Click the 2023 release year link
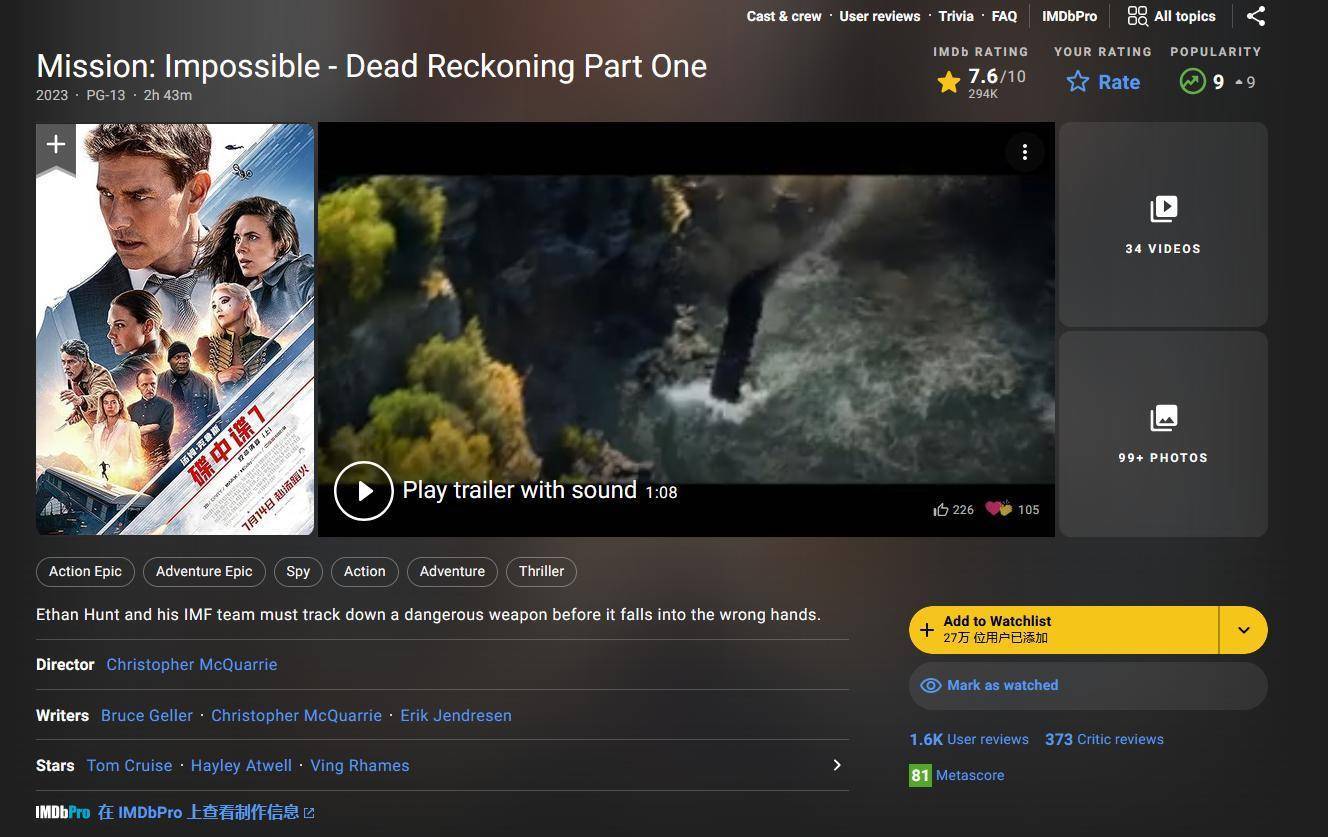 pyautogui.click(x=52, y=95)
